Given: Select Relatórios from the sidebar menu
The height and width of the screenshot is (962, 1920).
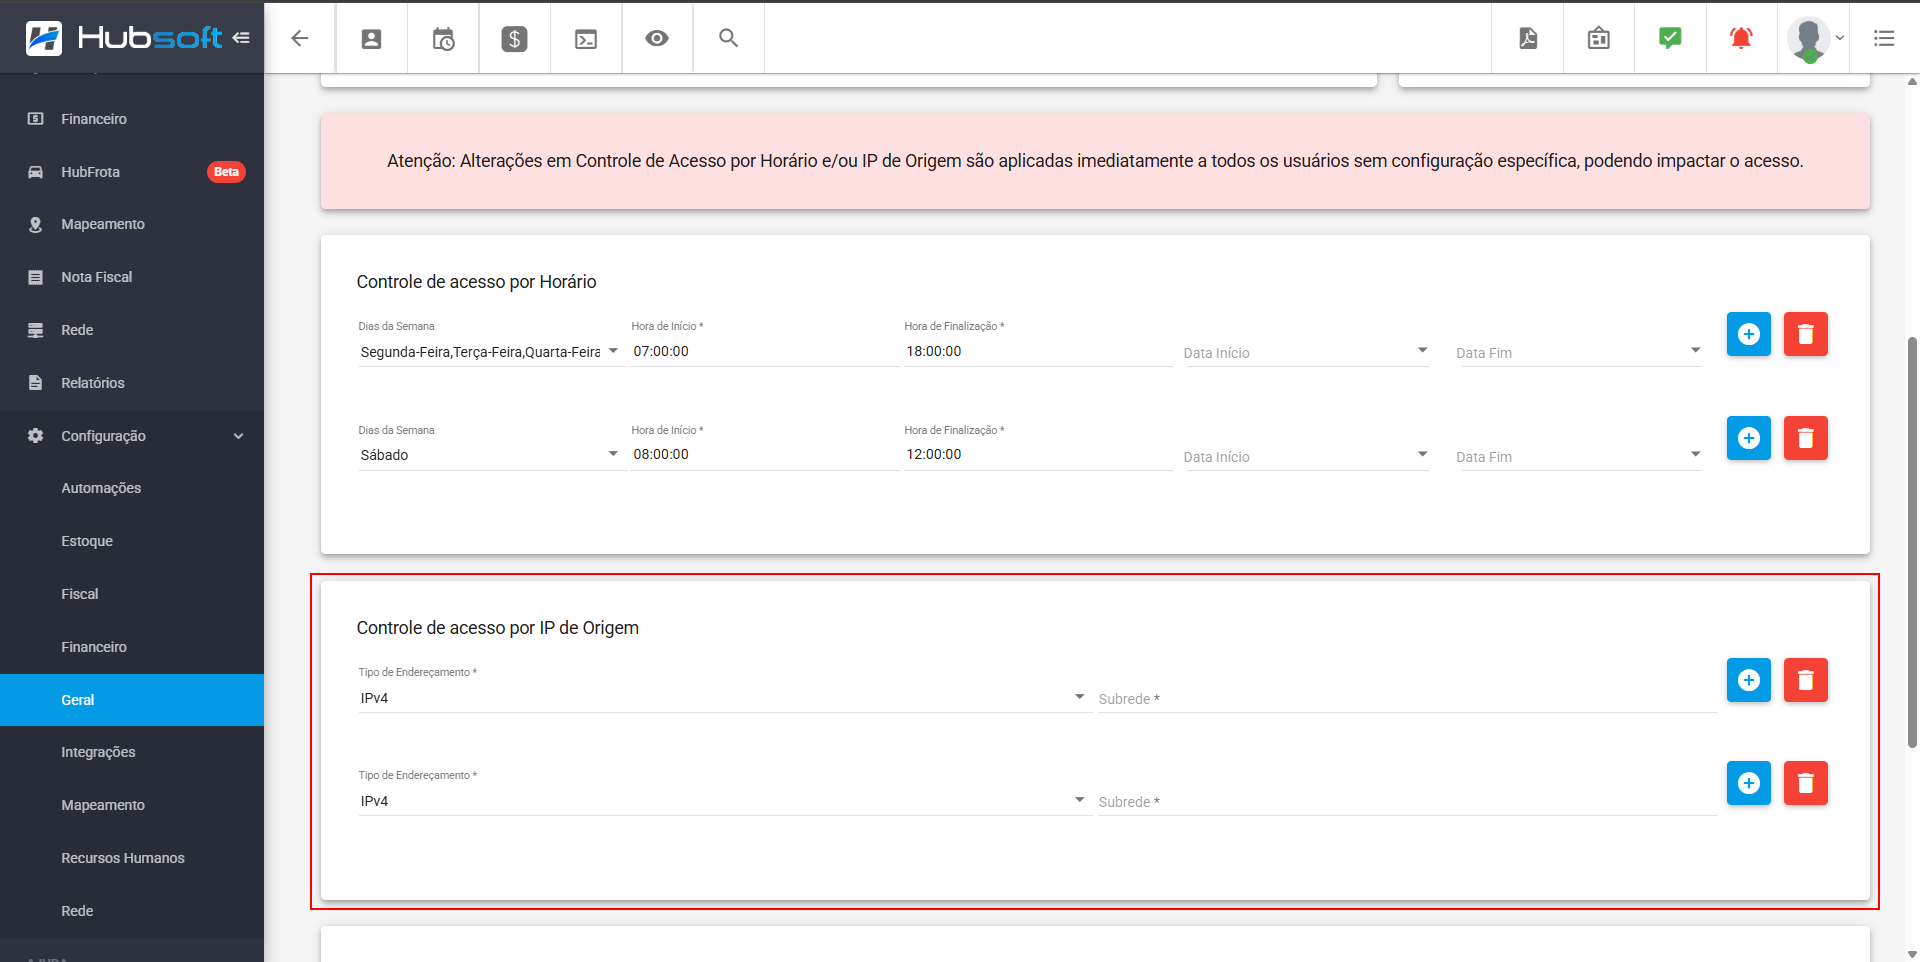Looking at the screenshot, I should point(93,383).
